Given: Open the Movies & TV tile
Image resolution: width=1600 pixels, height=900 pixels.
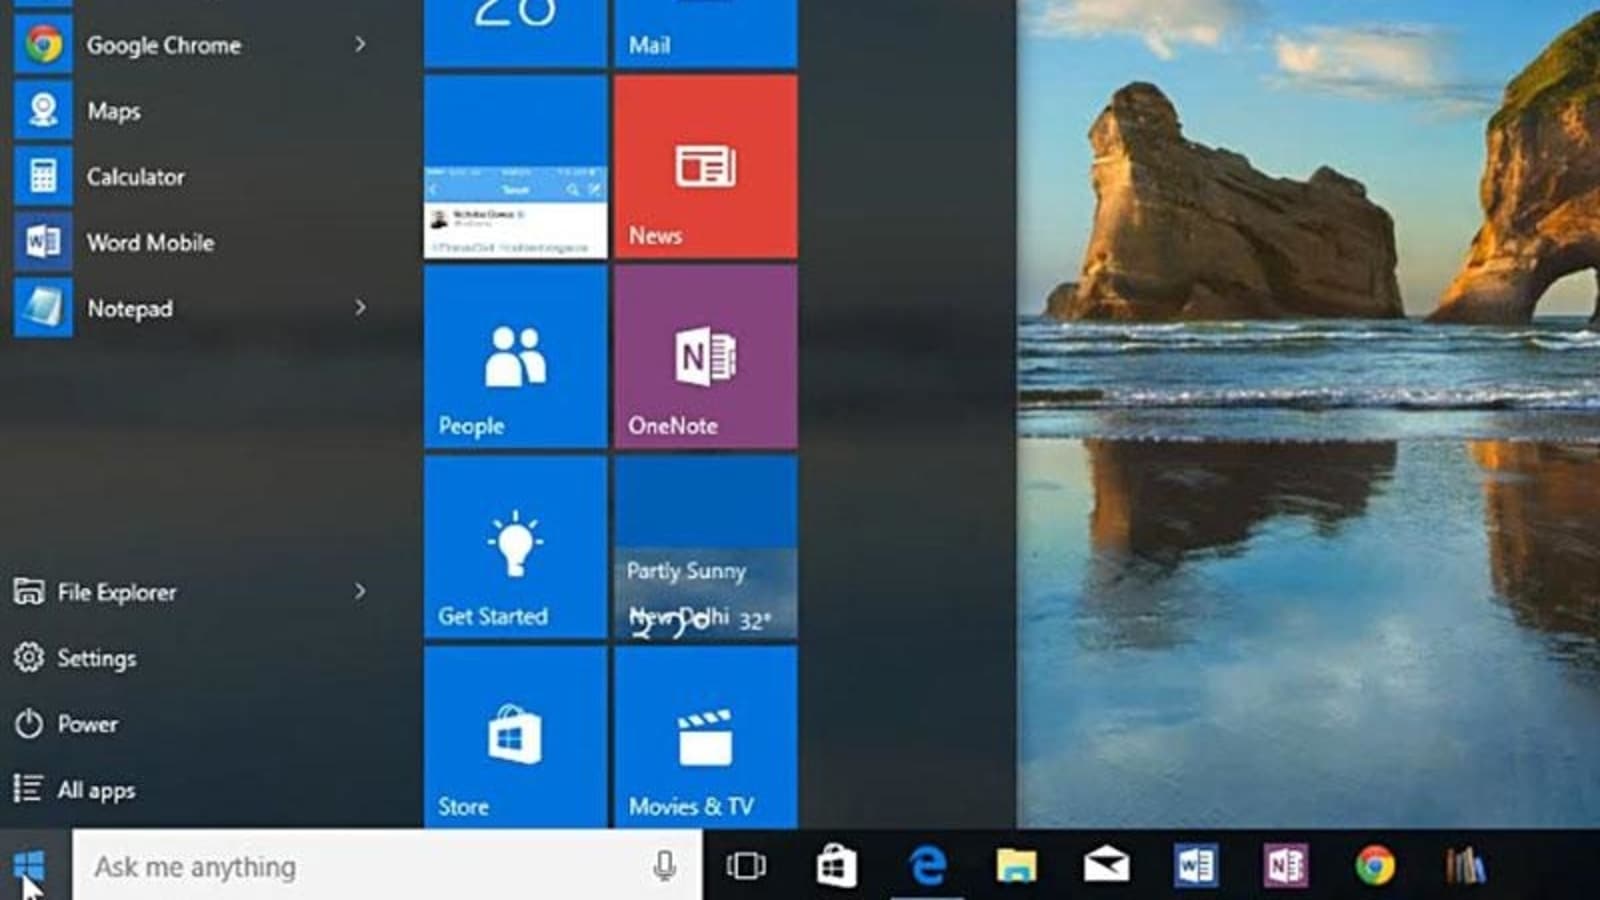Looking at the screenshot, I should (706, 737).
